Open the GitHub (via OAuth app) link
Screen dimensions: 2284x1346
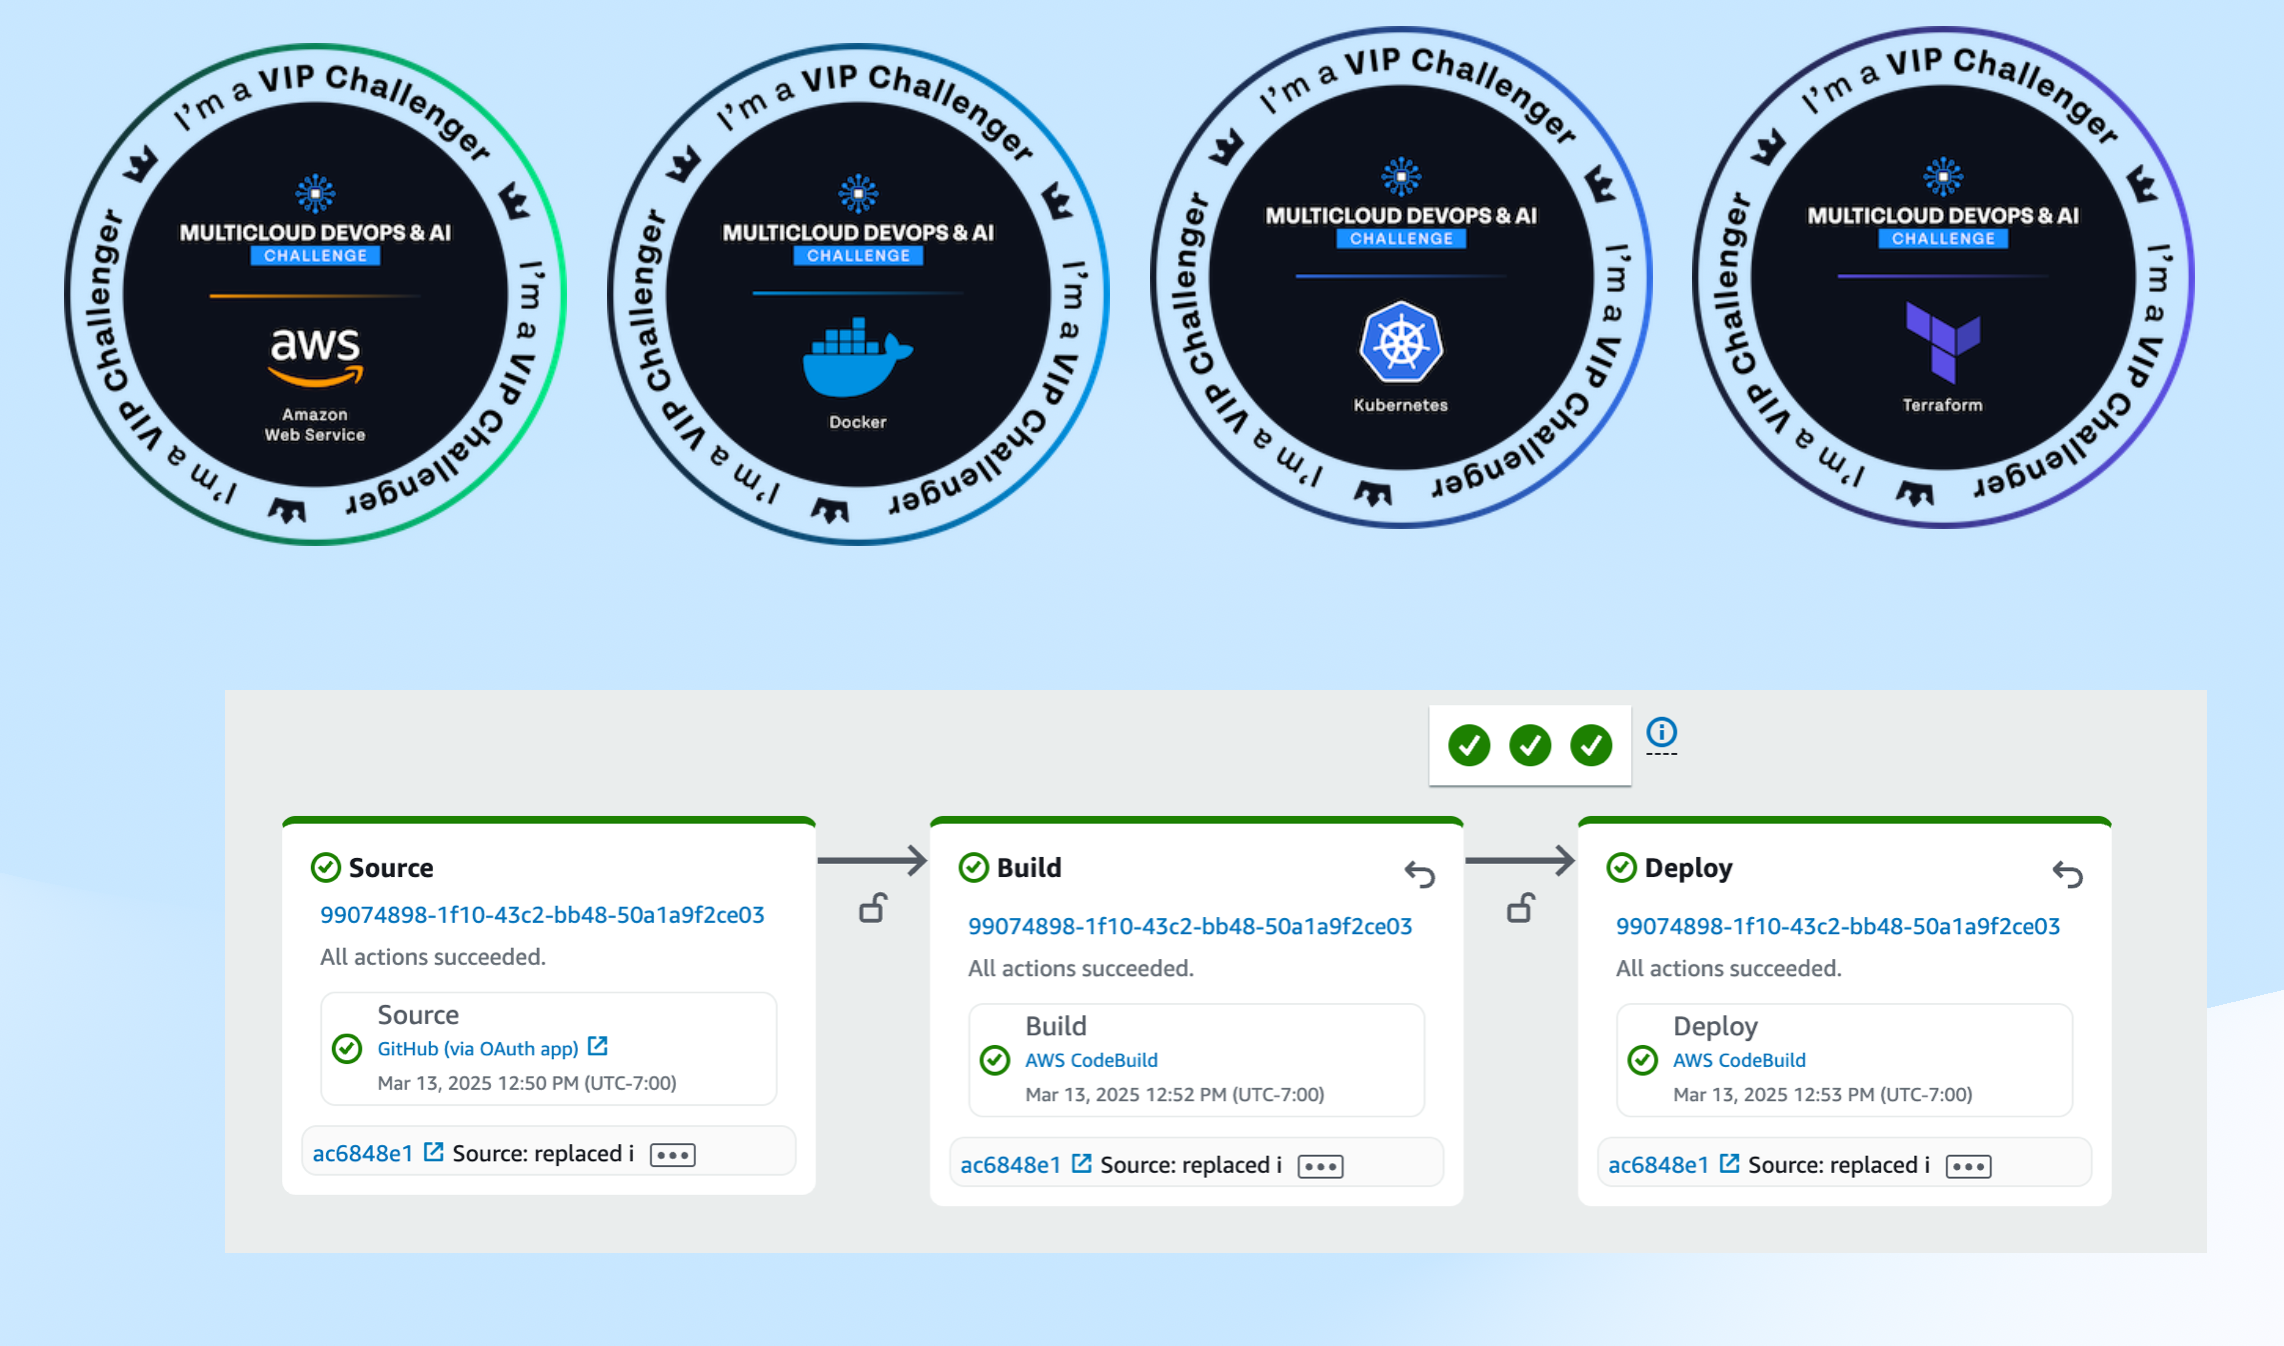[x=478, y=1048]
